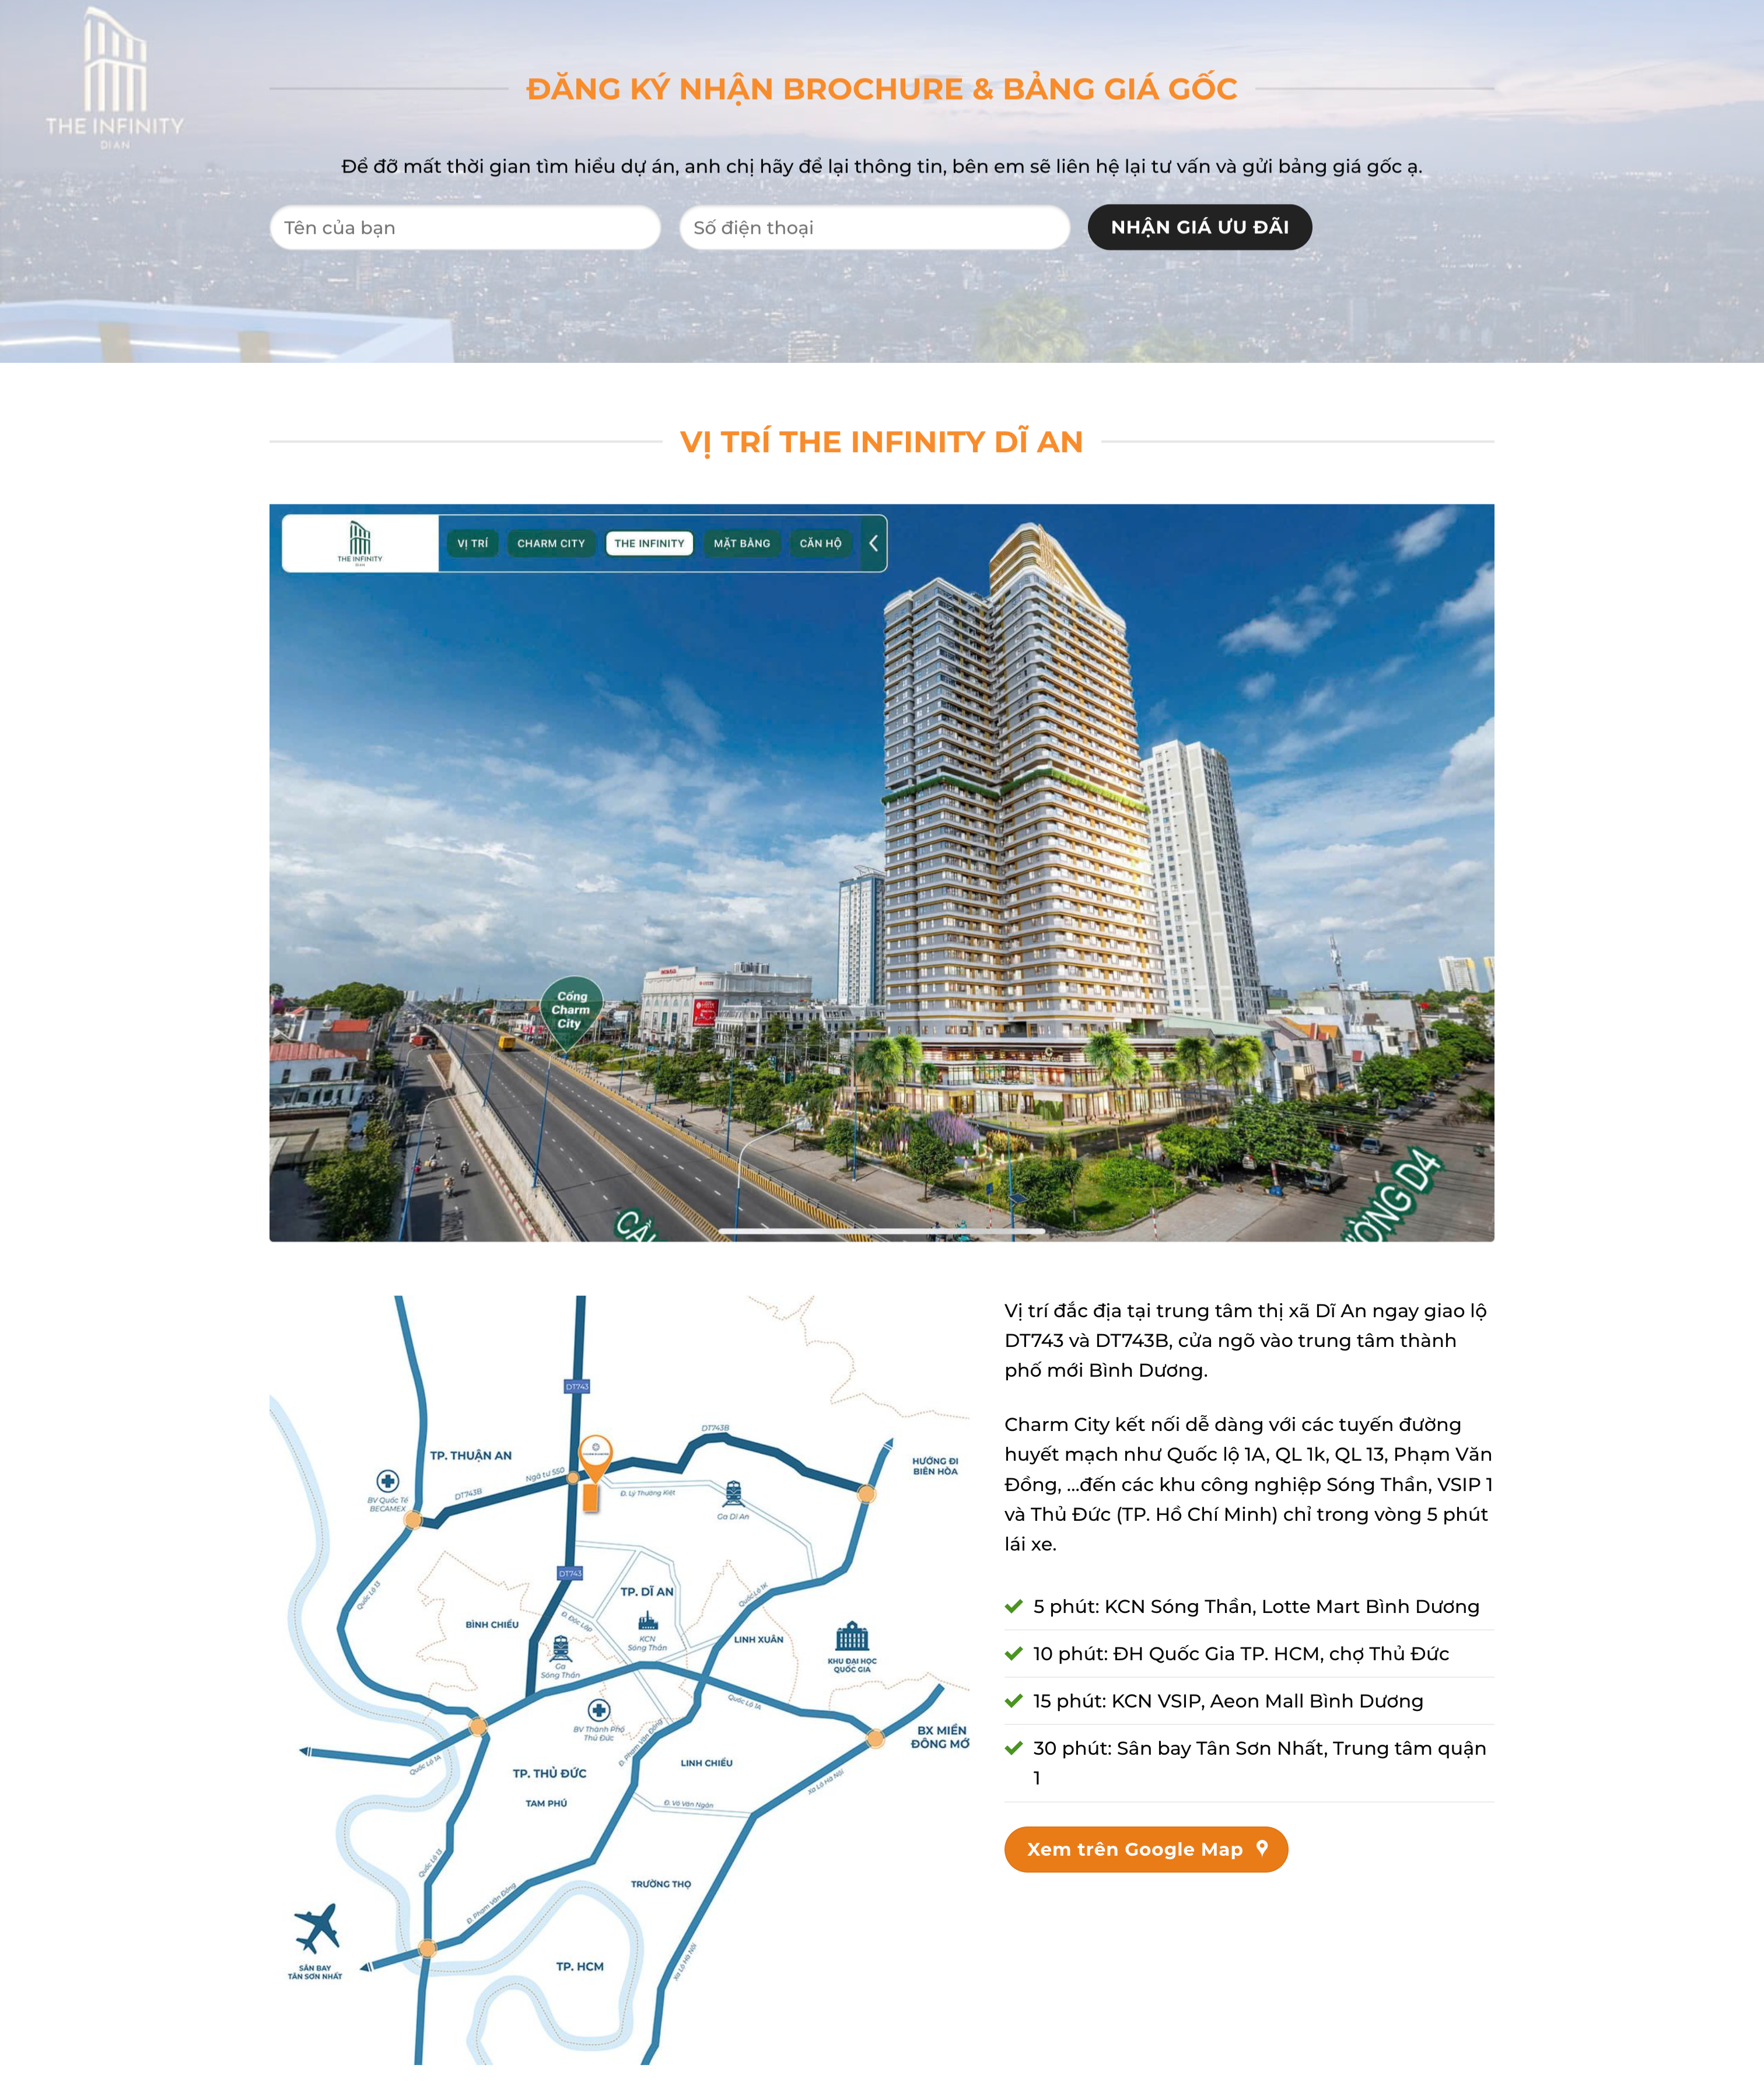This screenshot has height=2082, width=1764.
Task: Click Khu Đại Học Quốc Gia building icon
Action: pyautogui.click(x=852, y=1637)
